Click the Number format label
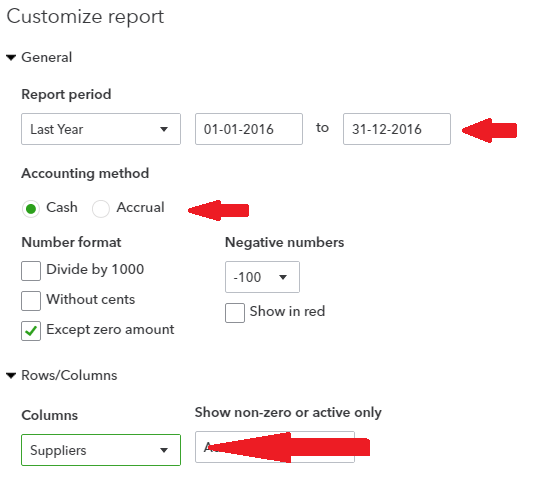Image resolution: width=545 pixels, height=478 pixels. [71, 242]
